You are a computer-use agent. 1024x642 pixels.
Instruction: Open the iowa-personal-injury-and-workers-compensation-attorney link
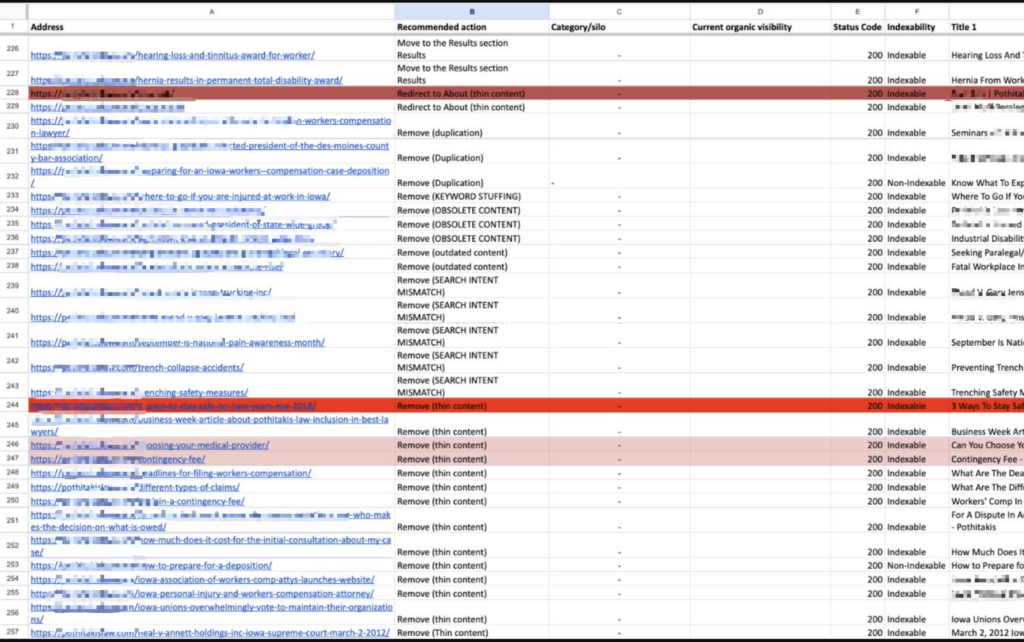[x=202, y=594]
